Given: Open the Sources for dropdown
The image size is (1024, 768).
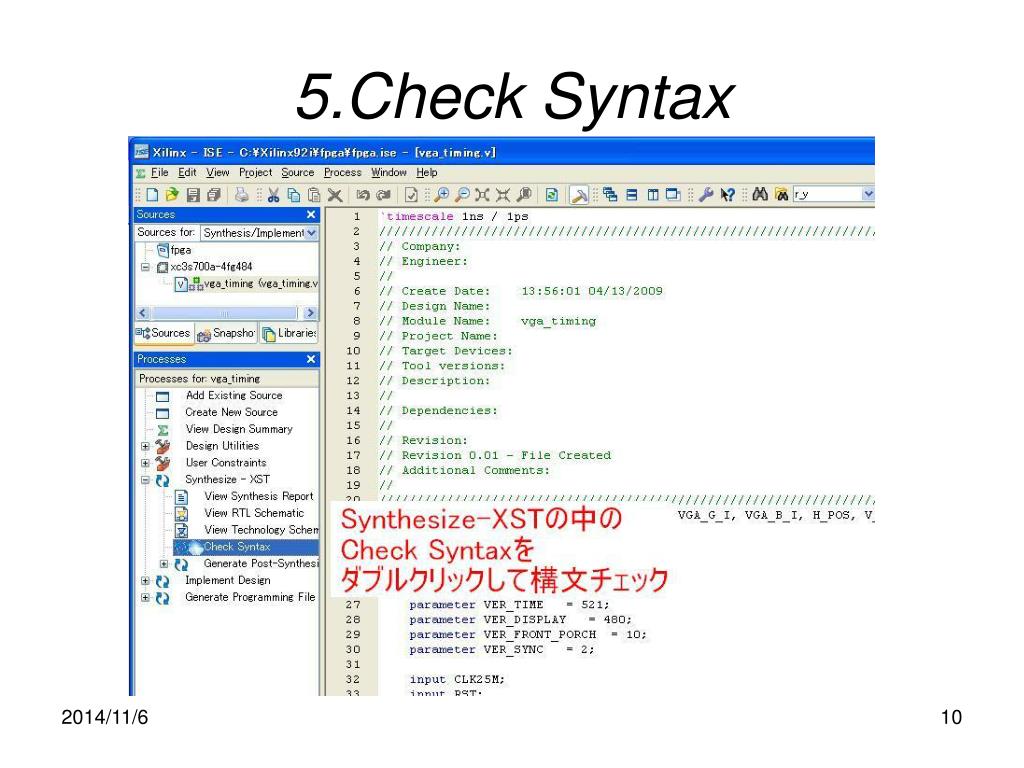Looking at the screenshot, I should (312, 233).
